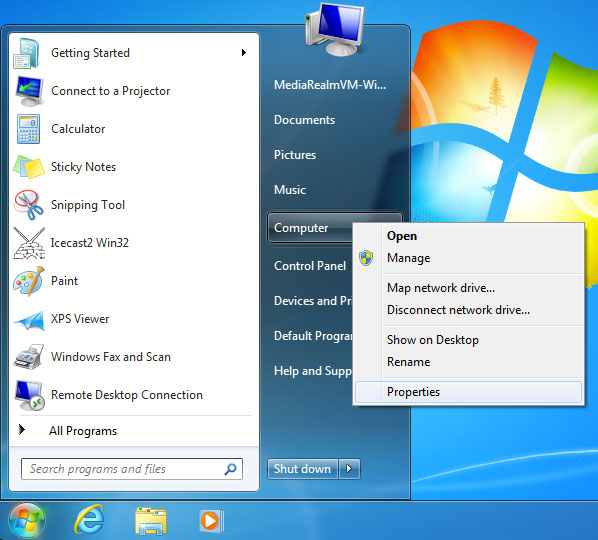Click the XPS Viewer label text
This screenshot has width=598, height=540.
click(x=80, y=319)
